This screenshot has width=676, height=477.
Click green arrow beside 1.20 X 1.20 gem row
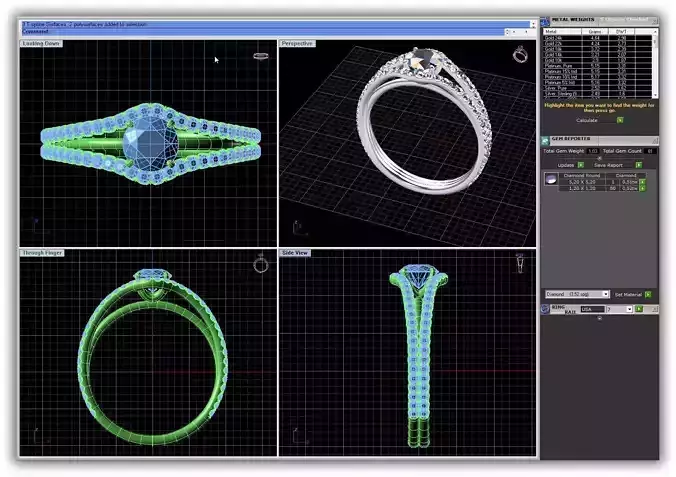pyautogui.click(x=642, y=188)
